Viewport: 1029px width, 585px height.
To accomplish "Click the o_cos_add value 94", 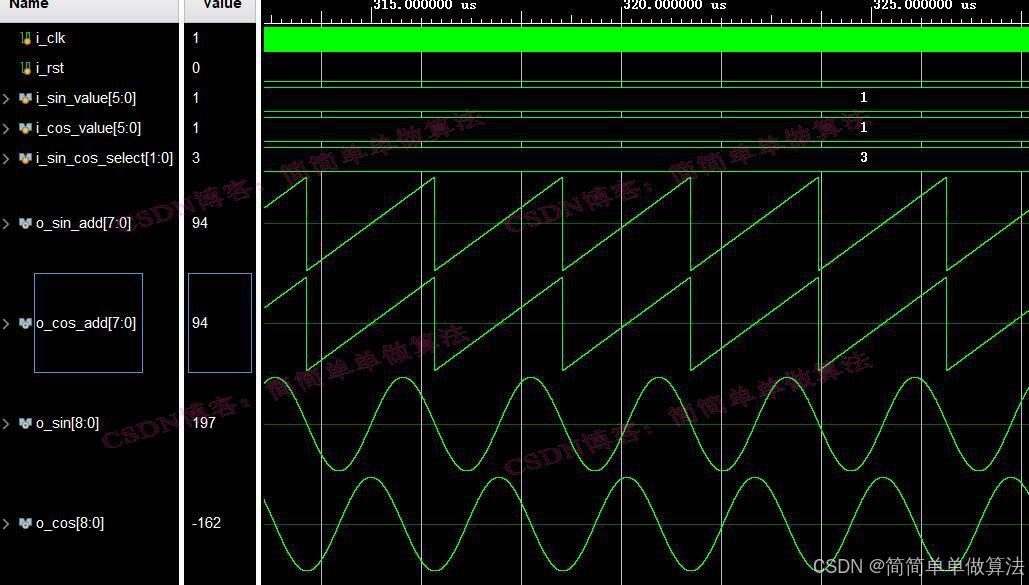I will tap(200, 323).
